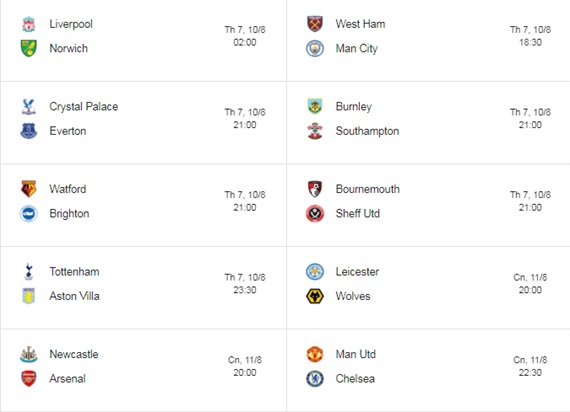The width and height of the screenshot is (570, 412).
Task: Click the Tottenham crest icon
Action: [x=28, y=272]
